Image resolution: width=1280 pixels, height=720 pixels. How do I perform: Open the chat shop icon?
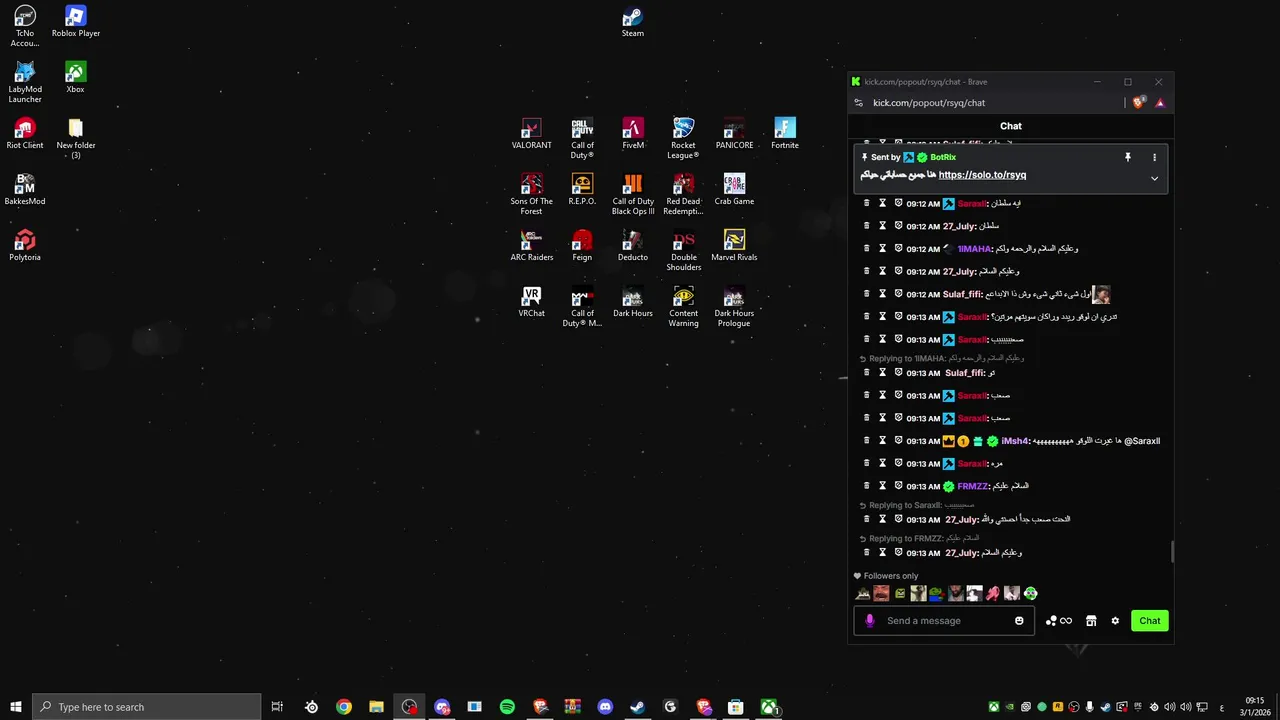[x=1091, y=621]
